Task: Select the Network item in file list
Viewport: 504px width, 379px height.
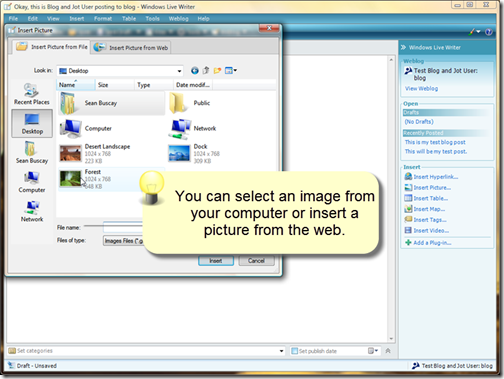Action: coord(192,128)
